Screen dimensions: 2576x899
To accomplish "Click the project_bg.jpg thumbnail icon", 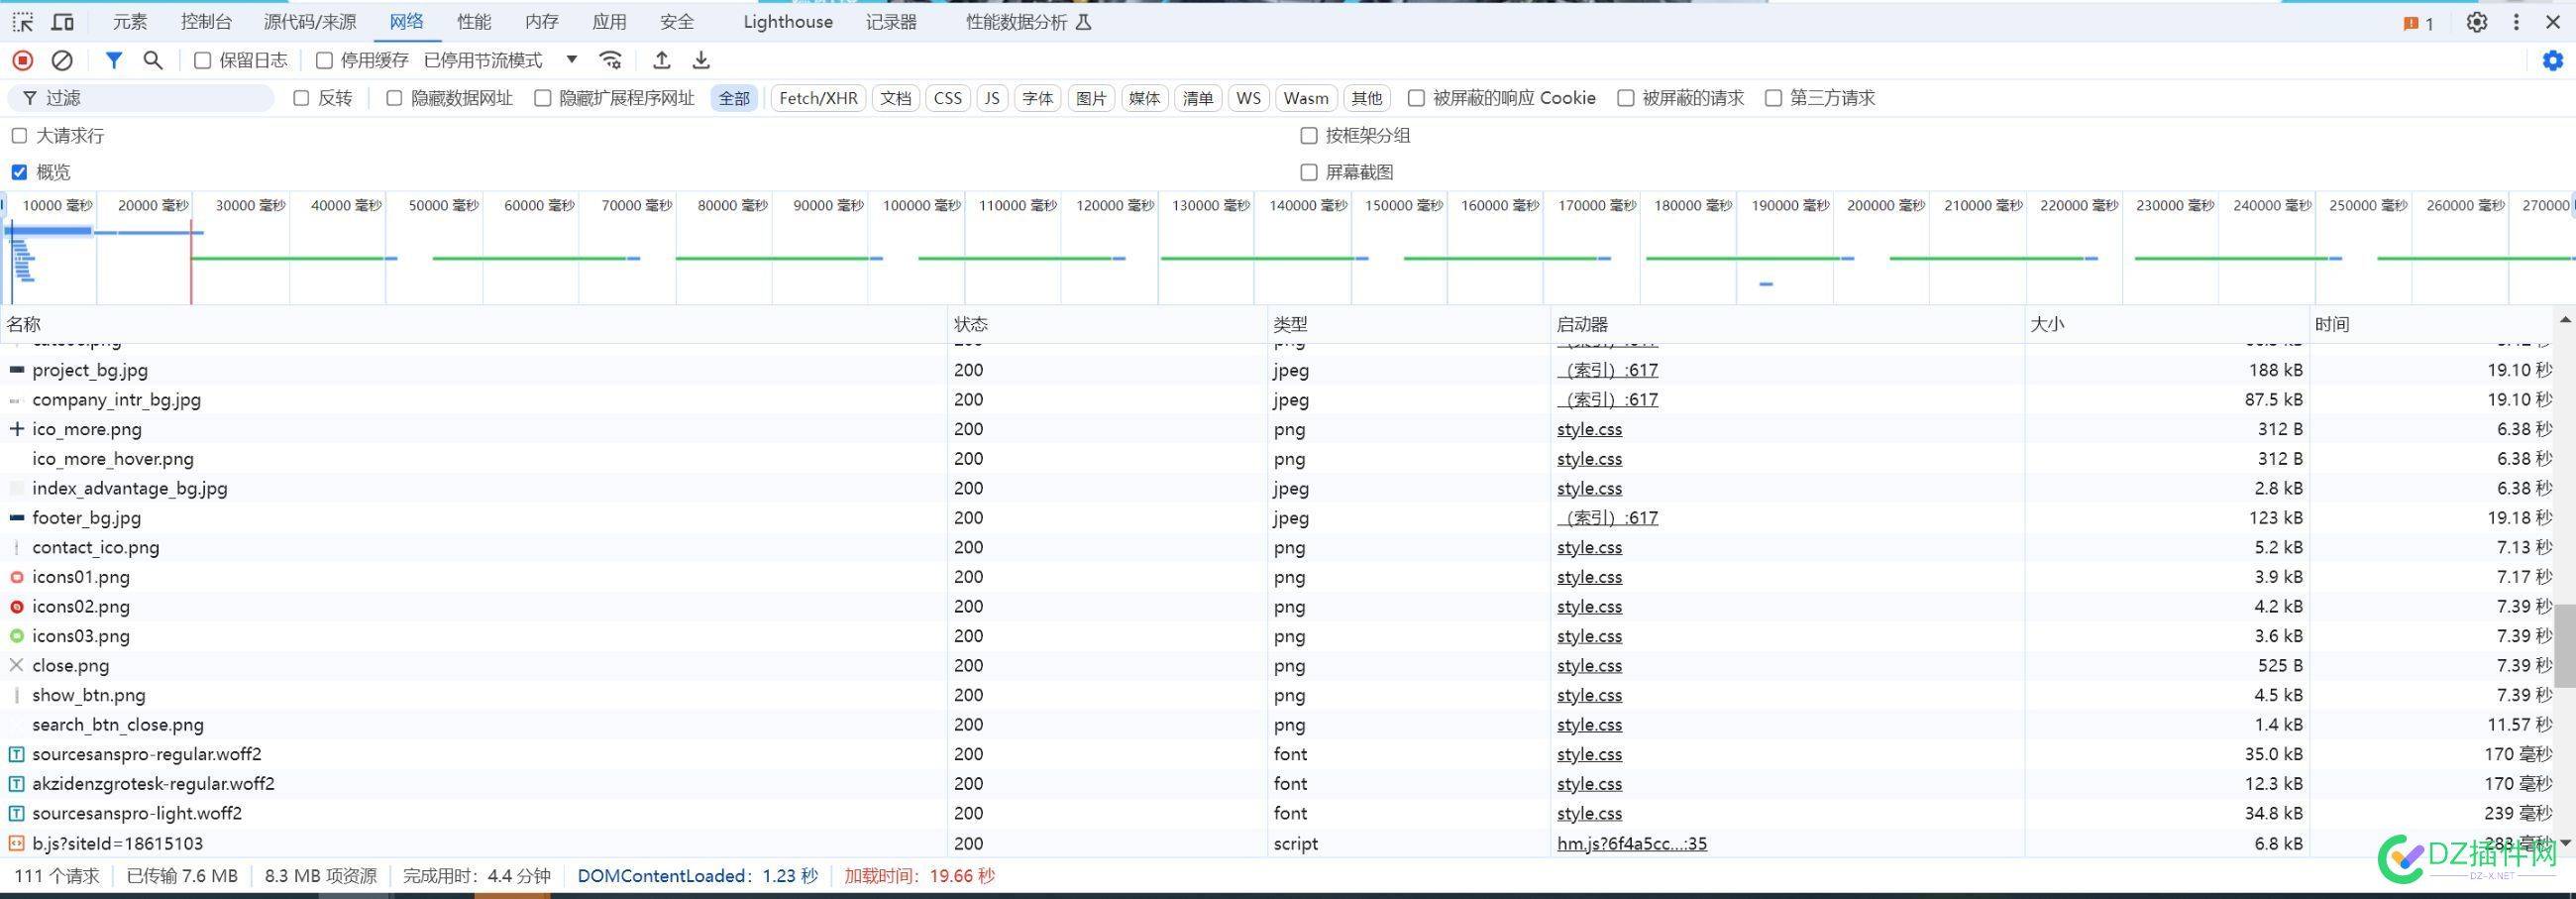I will click(x=16, y=370).
